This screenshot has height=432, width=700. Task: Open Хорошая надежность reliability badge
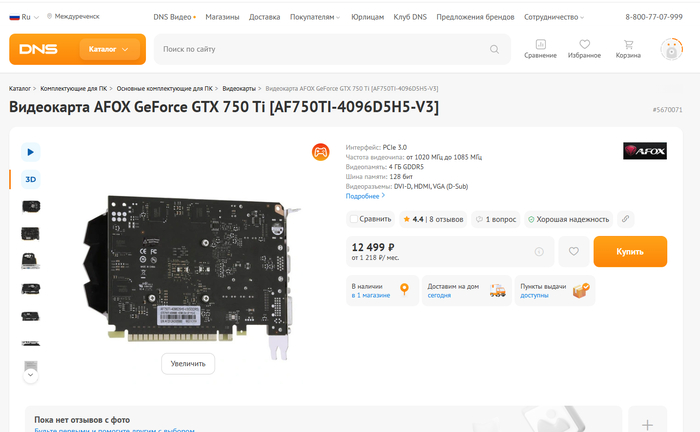click(568, 219)
